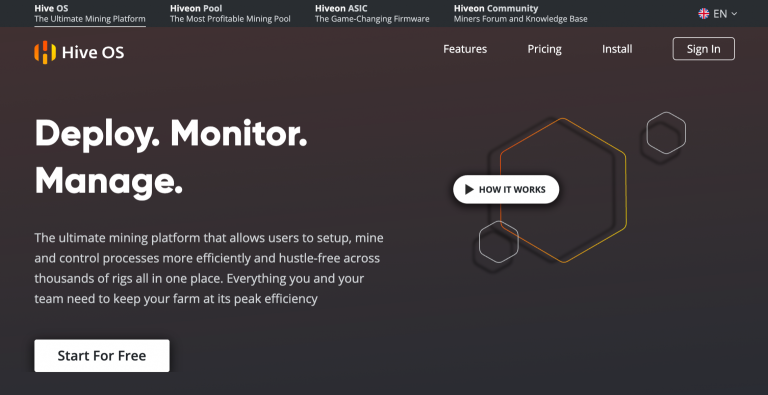Open the Install menu item
Viewport: 768px width, 395px height.
click(617, 49)
